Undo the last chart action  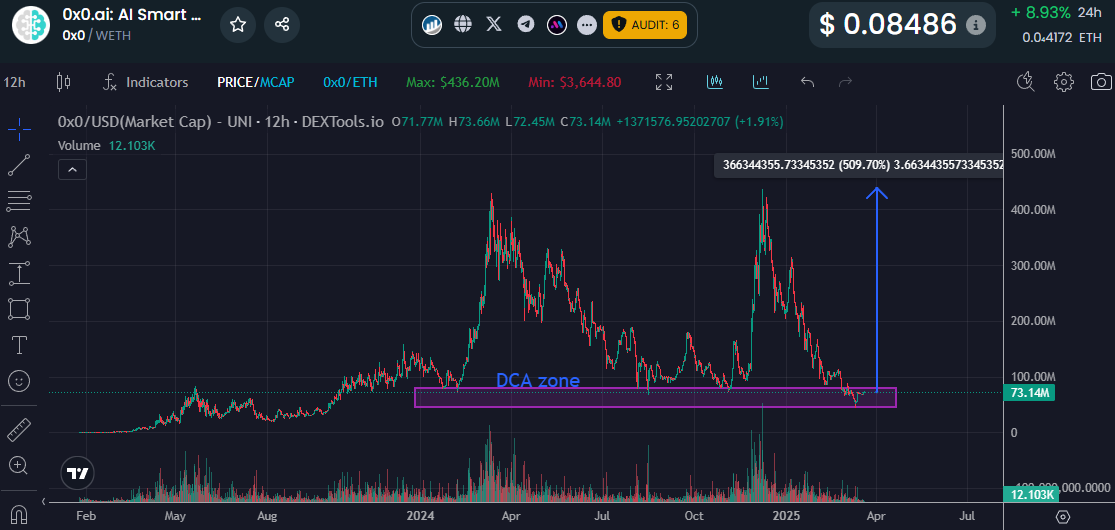click(x=807, y=83)
